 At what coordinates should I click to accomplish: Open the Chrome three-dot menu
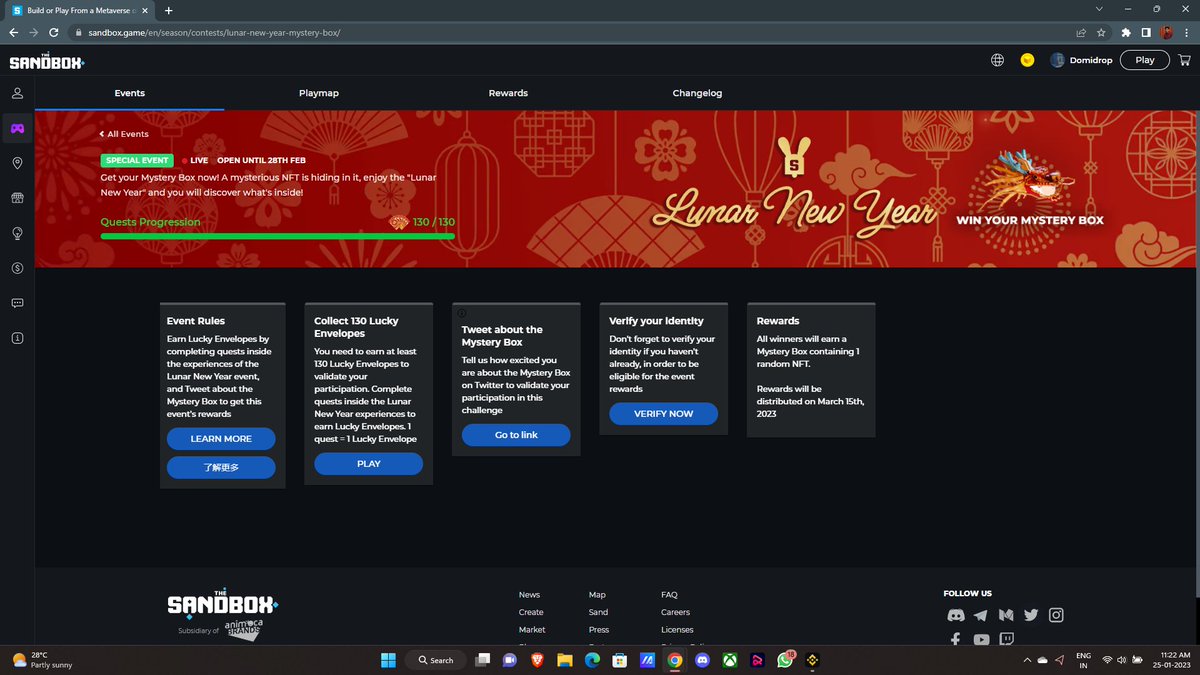tap(1186, 32)
